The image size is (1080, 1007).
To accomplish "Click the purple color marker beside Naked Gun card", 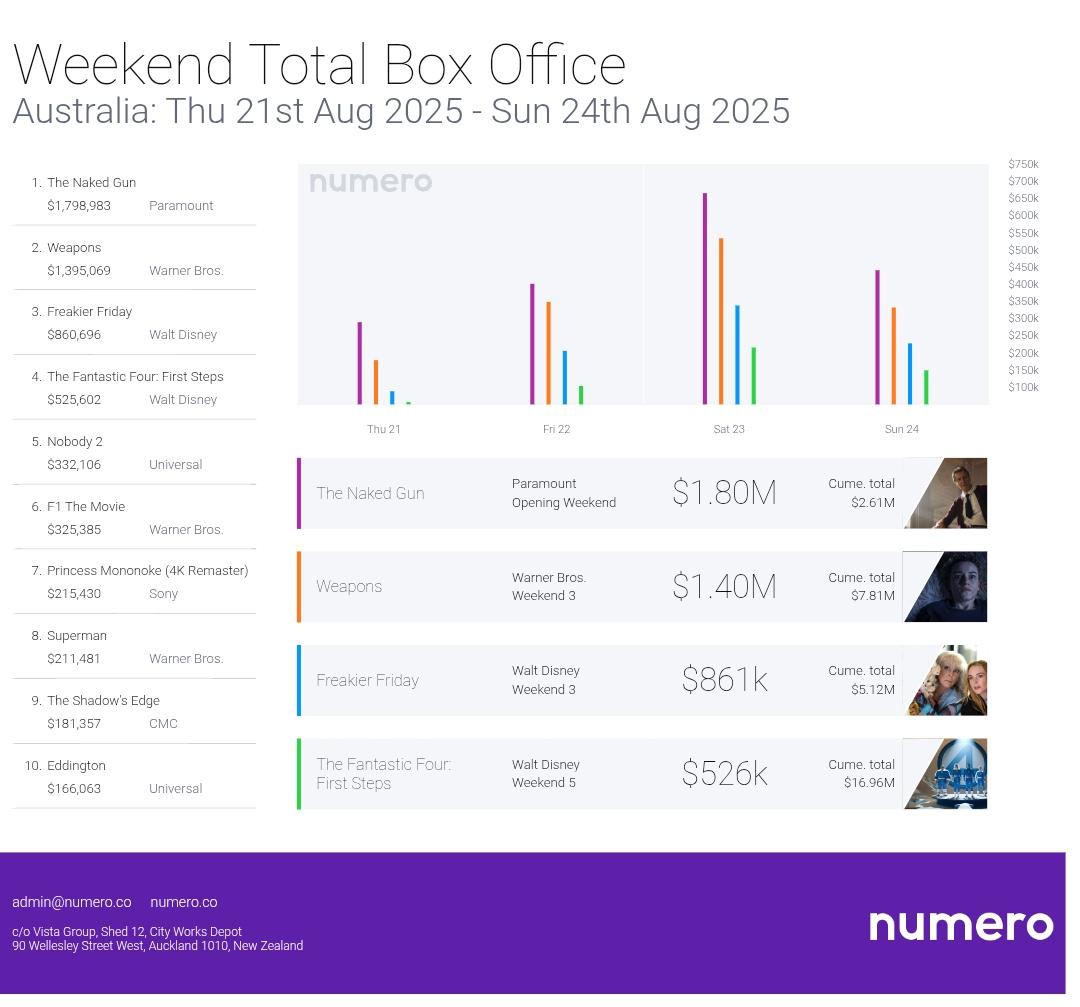I will [299, 493].
